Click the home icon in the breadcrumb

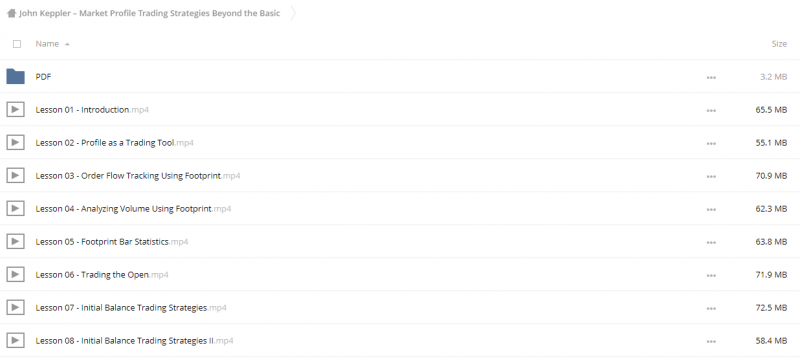click(11, 14)
